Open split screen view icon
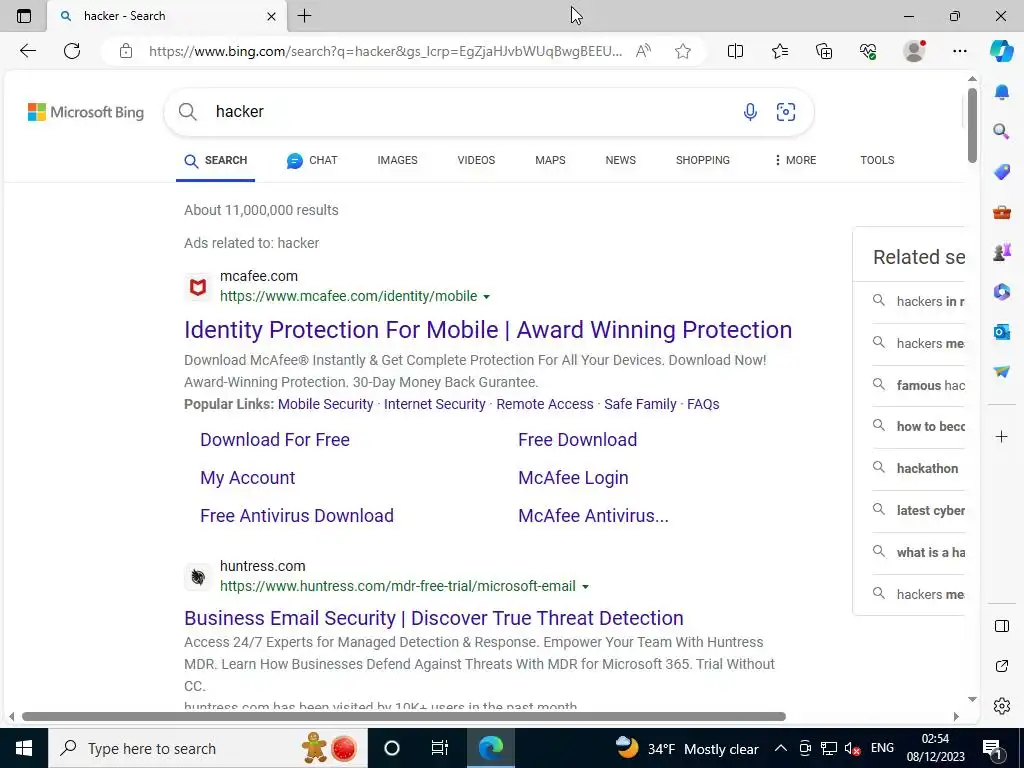 [735, 51]
